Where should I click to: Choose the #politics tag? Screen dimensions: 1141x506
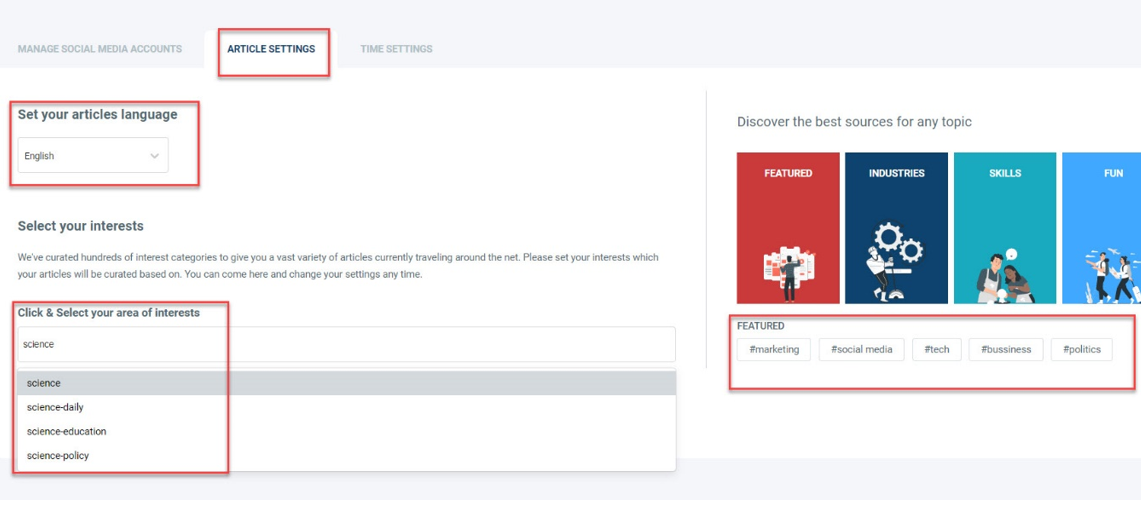1081,349
